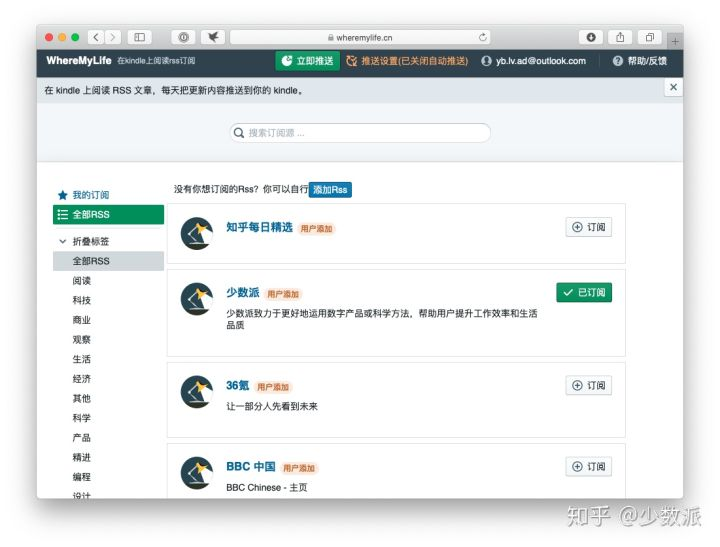The image size is (720, 547).
Task: Reload the wheremylife.cn page
Action: coord(483,37)
